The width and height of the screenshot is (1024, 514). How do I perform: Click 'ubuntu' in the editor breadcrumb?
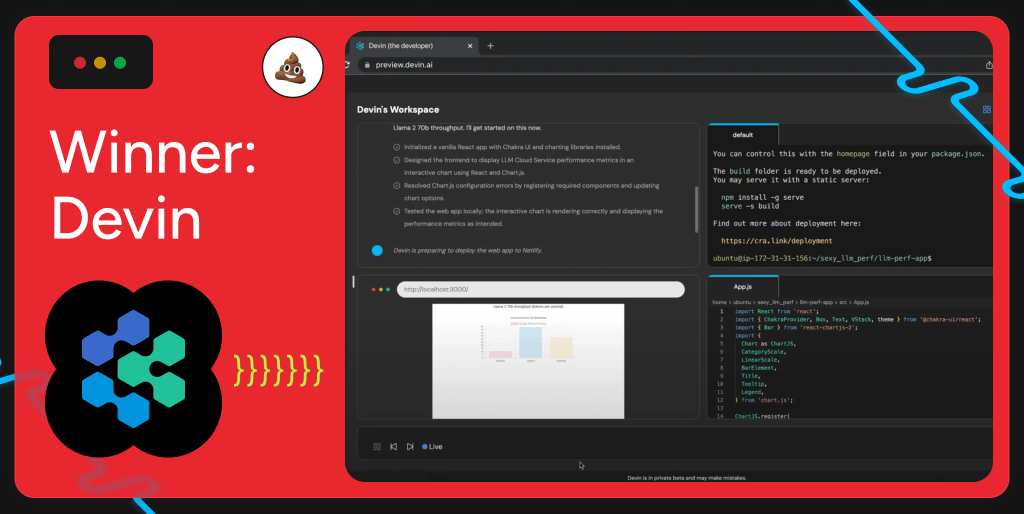[743, 302]
